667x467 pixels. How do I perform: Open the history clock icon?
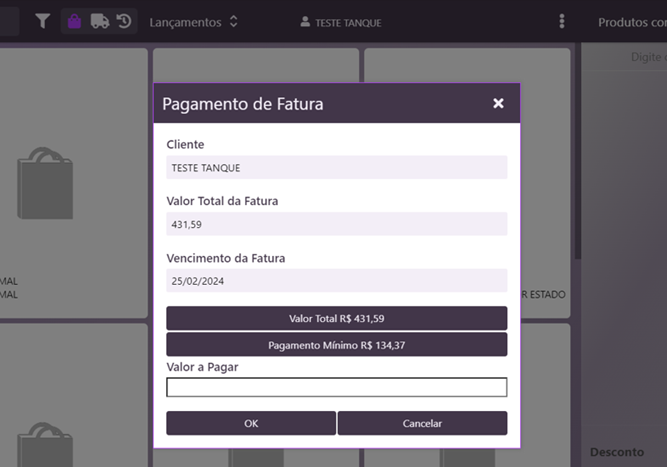coord(124,21)
